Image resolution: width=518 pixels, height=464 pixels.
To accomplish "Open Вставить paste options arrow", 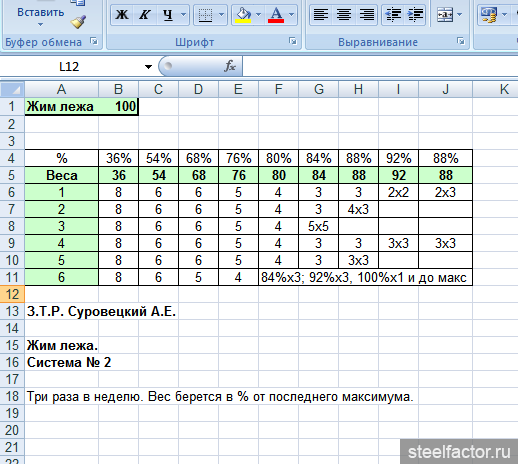I will (x=40, y=24).
